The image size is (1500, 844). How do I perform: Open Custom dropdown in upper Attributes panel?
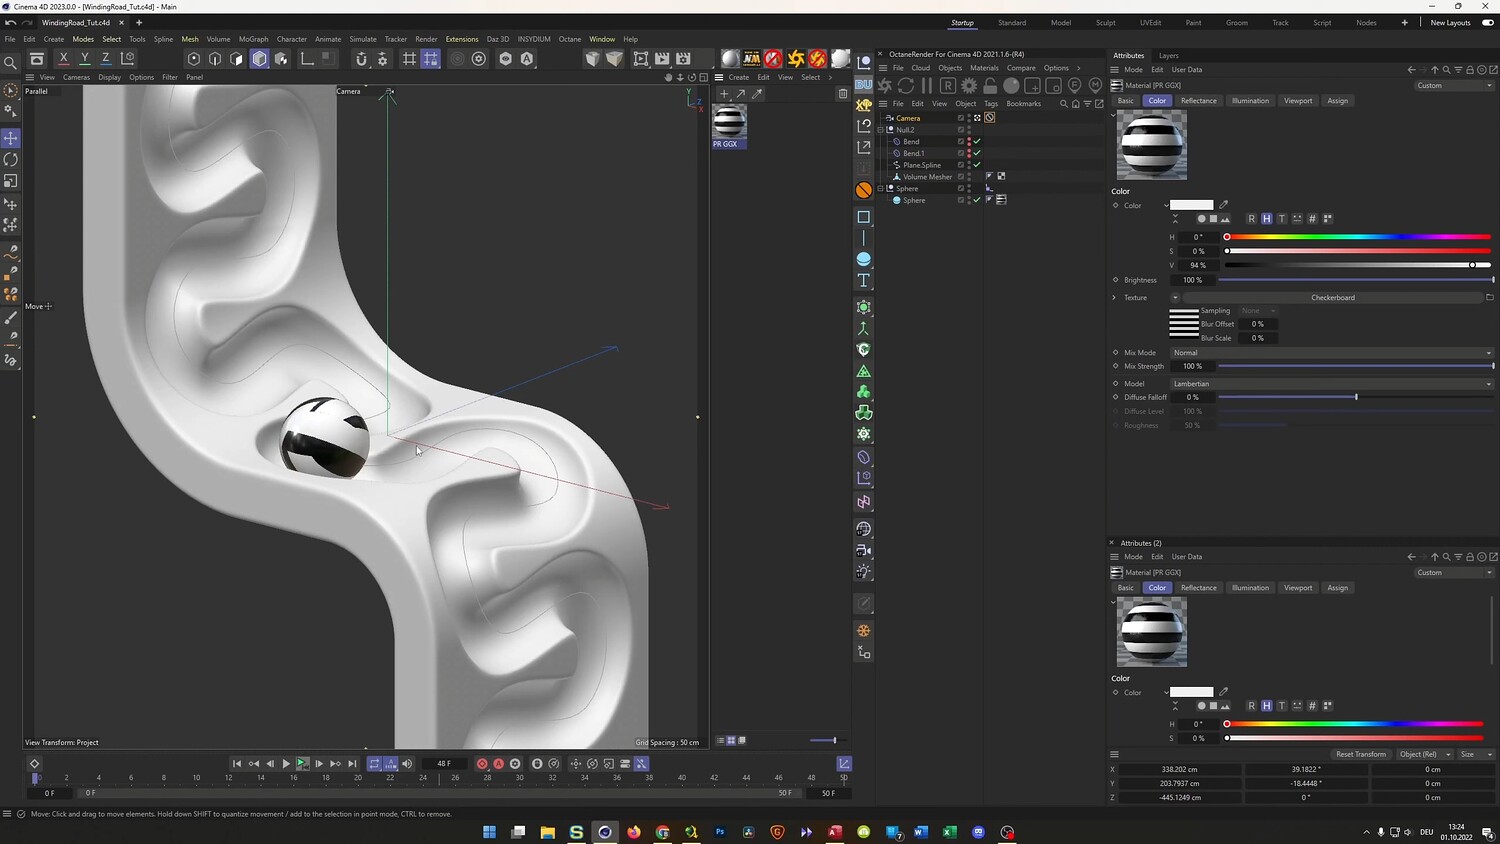[x=1455, y=86]
